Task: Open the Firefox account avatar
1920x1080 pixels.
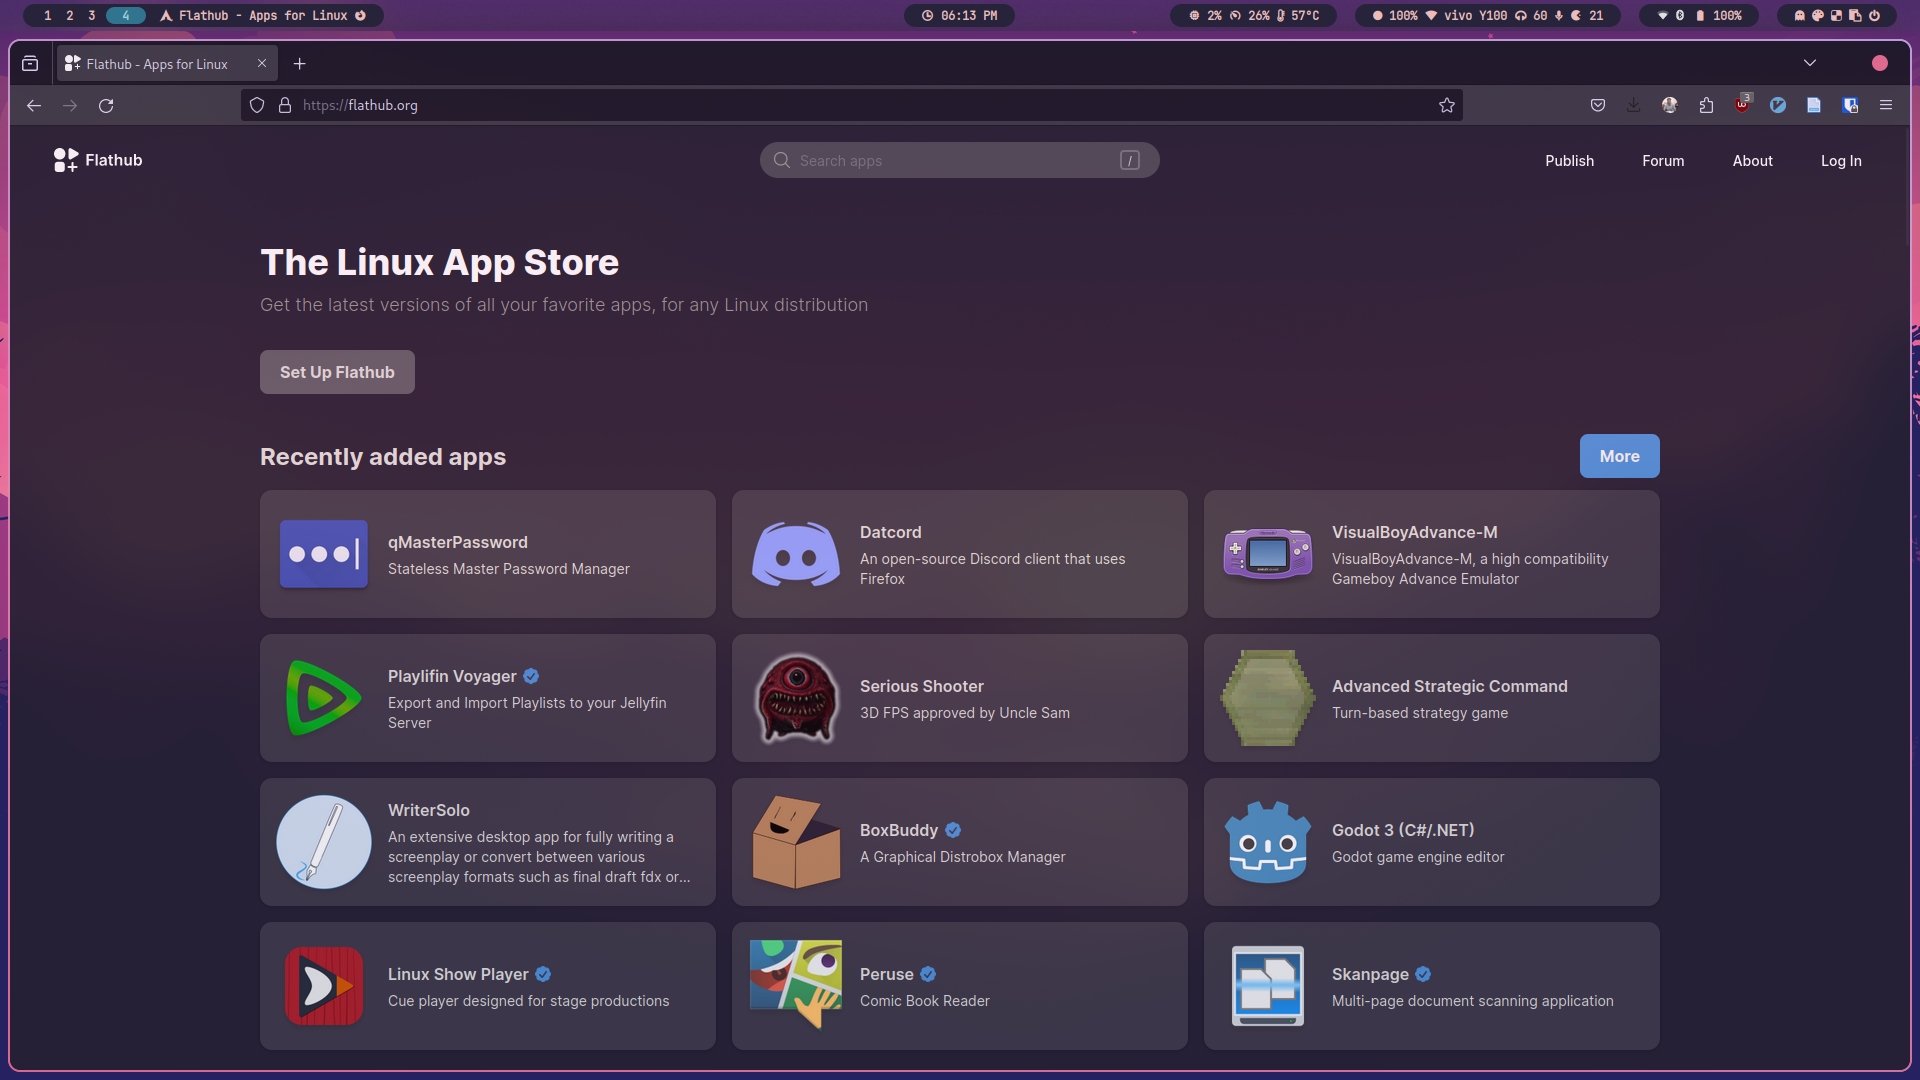Action: 1669,105
